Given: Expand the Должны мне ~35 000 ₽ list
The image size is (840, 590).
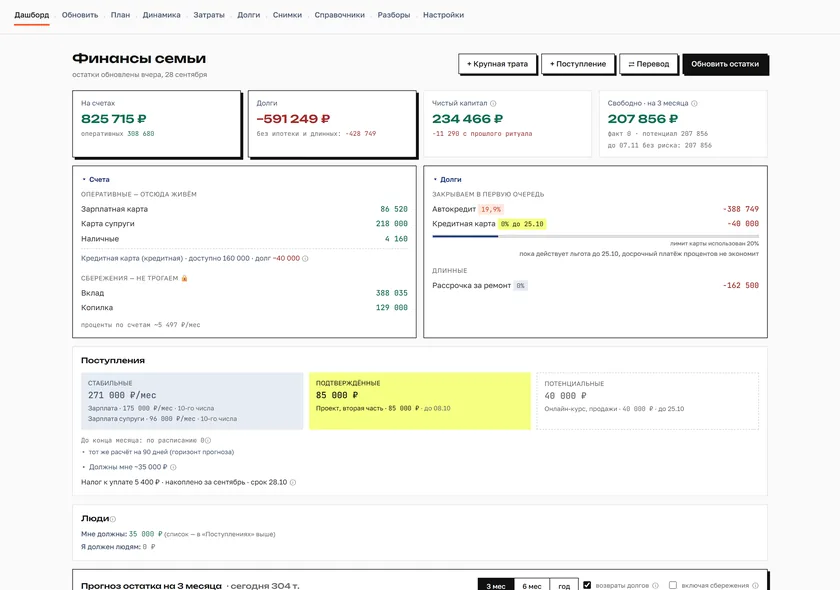Looking at the screenshot, I should 125,467.
